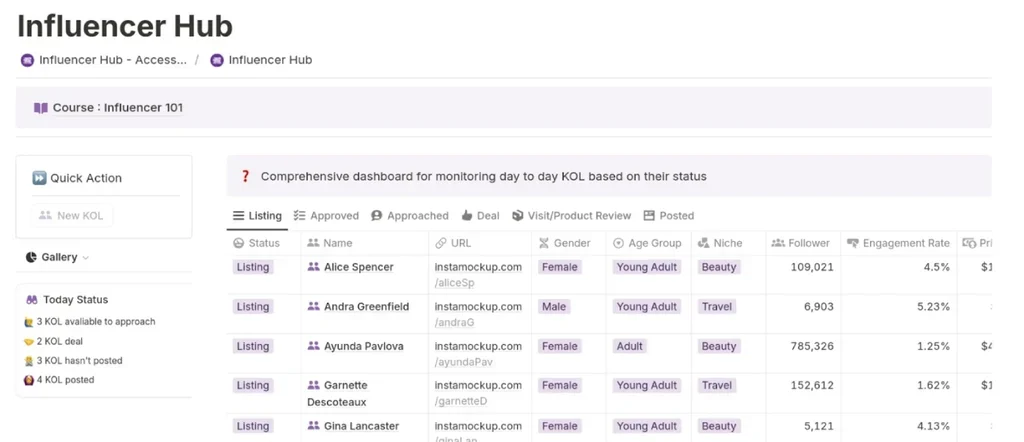Image resolution: width=1024 pixels, height=442 pixels.
Task: Open Alice Spencer's Listing status dropdown
Action: pos(253,267)
